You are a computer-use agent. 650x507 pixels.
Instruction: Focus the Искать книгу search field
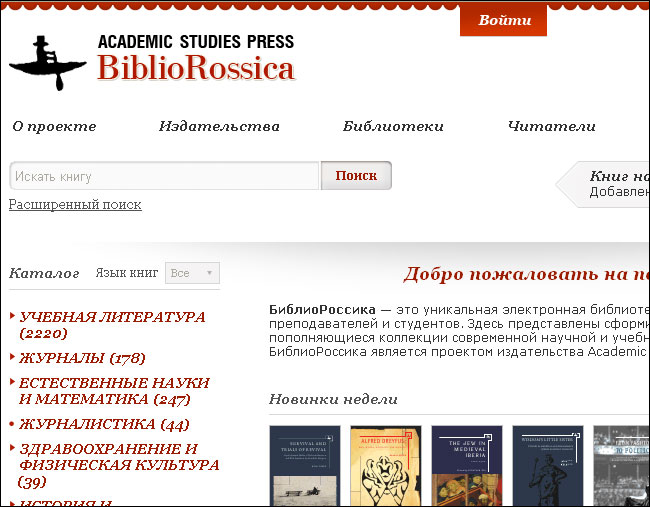pyautogui.click(x=165, y=176)
